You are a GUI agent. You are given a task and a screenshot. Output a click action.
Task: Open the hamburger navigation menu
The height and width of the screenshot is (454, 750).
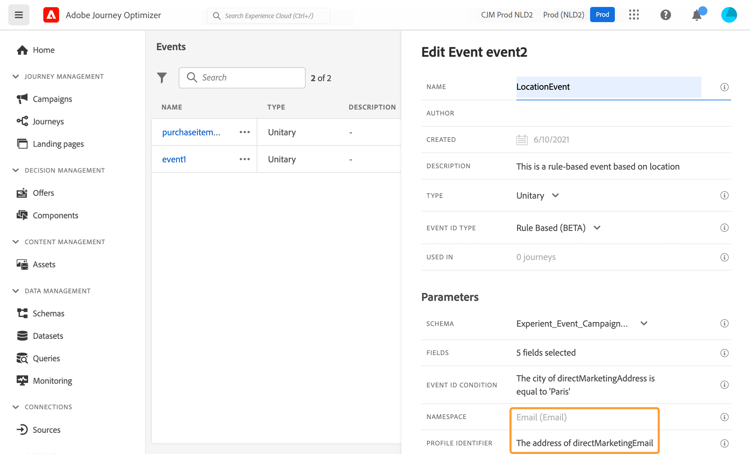tap(19, 15)
